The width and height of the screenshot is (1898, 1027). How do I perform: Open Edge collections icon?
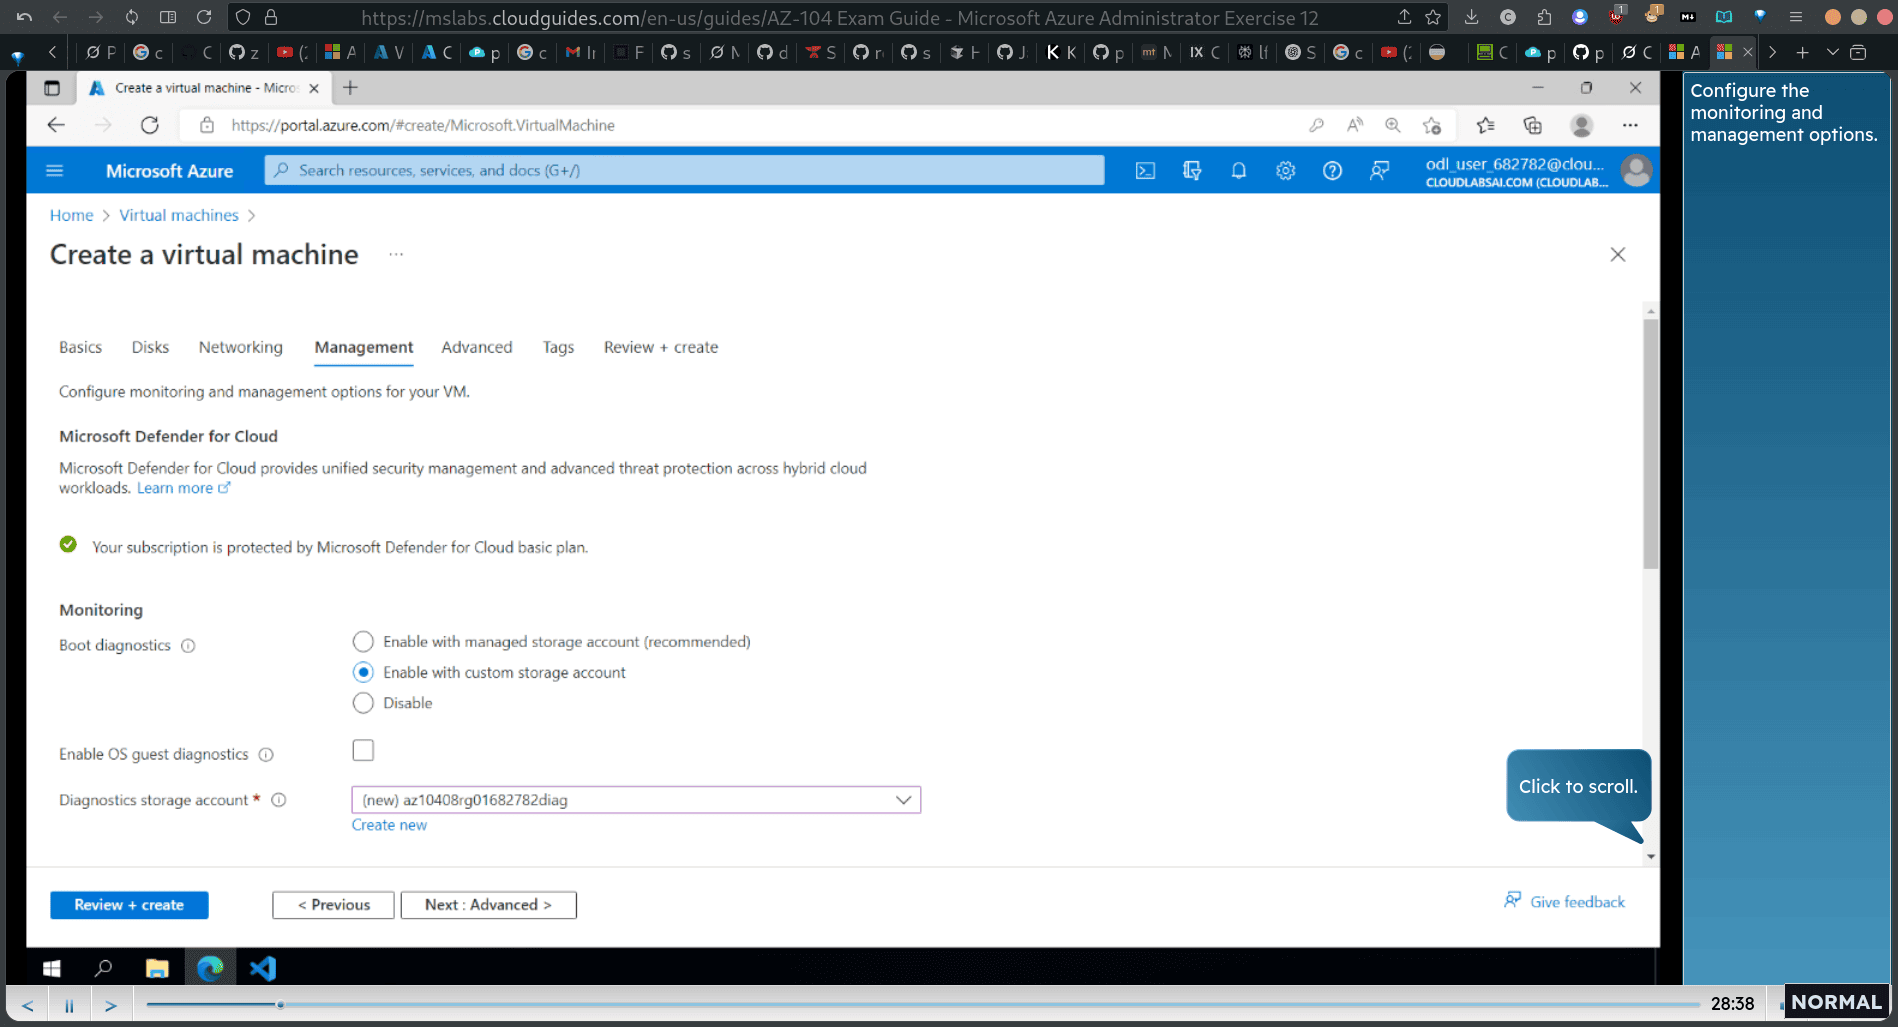pos(1532,125)
